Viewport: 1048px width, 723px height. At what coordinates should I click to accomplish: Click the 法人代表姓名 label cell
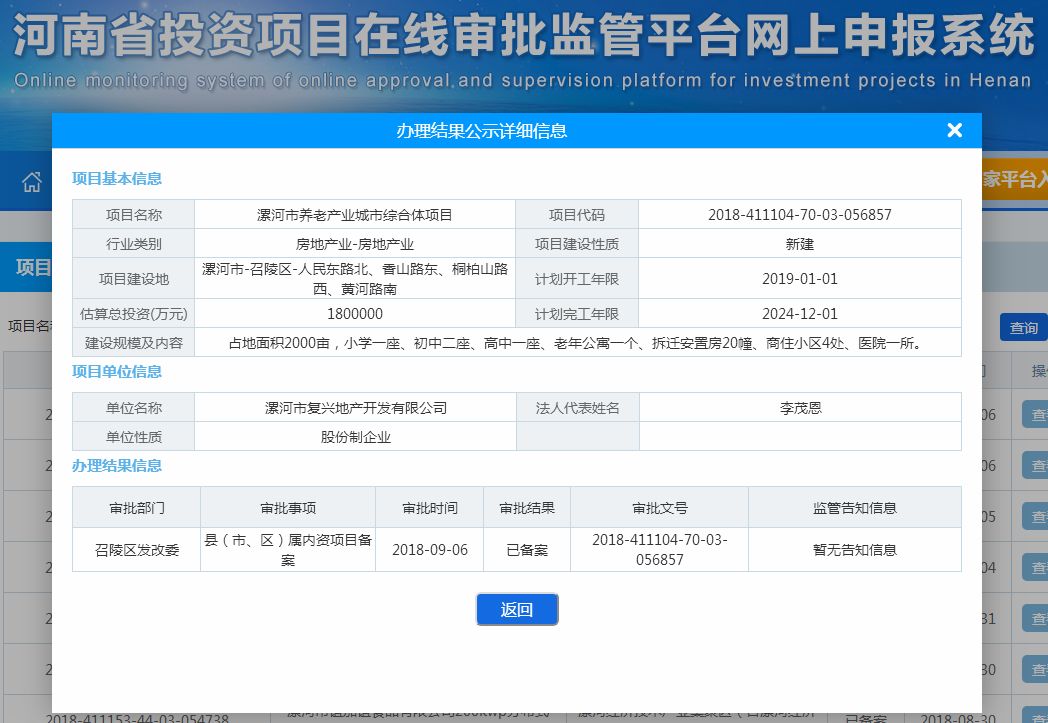[x=577, y=408]
